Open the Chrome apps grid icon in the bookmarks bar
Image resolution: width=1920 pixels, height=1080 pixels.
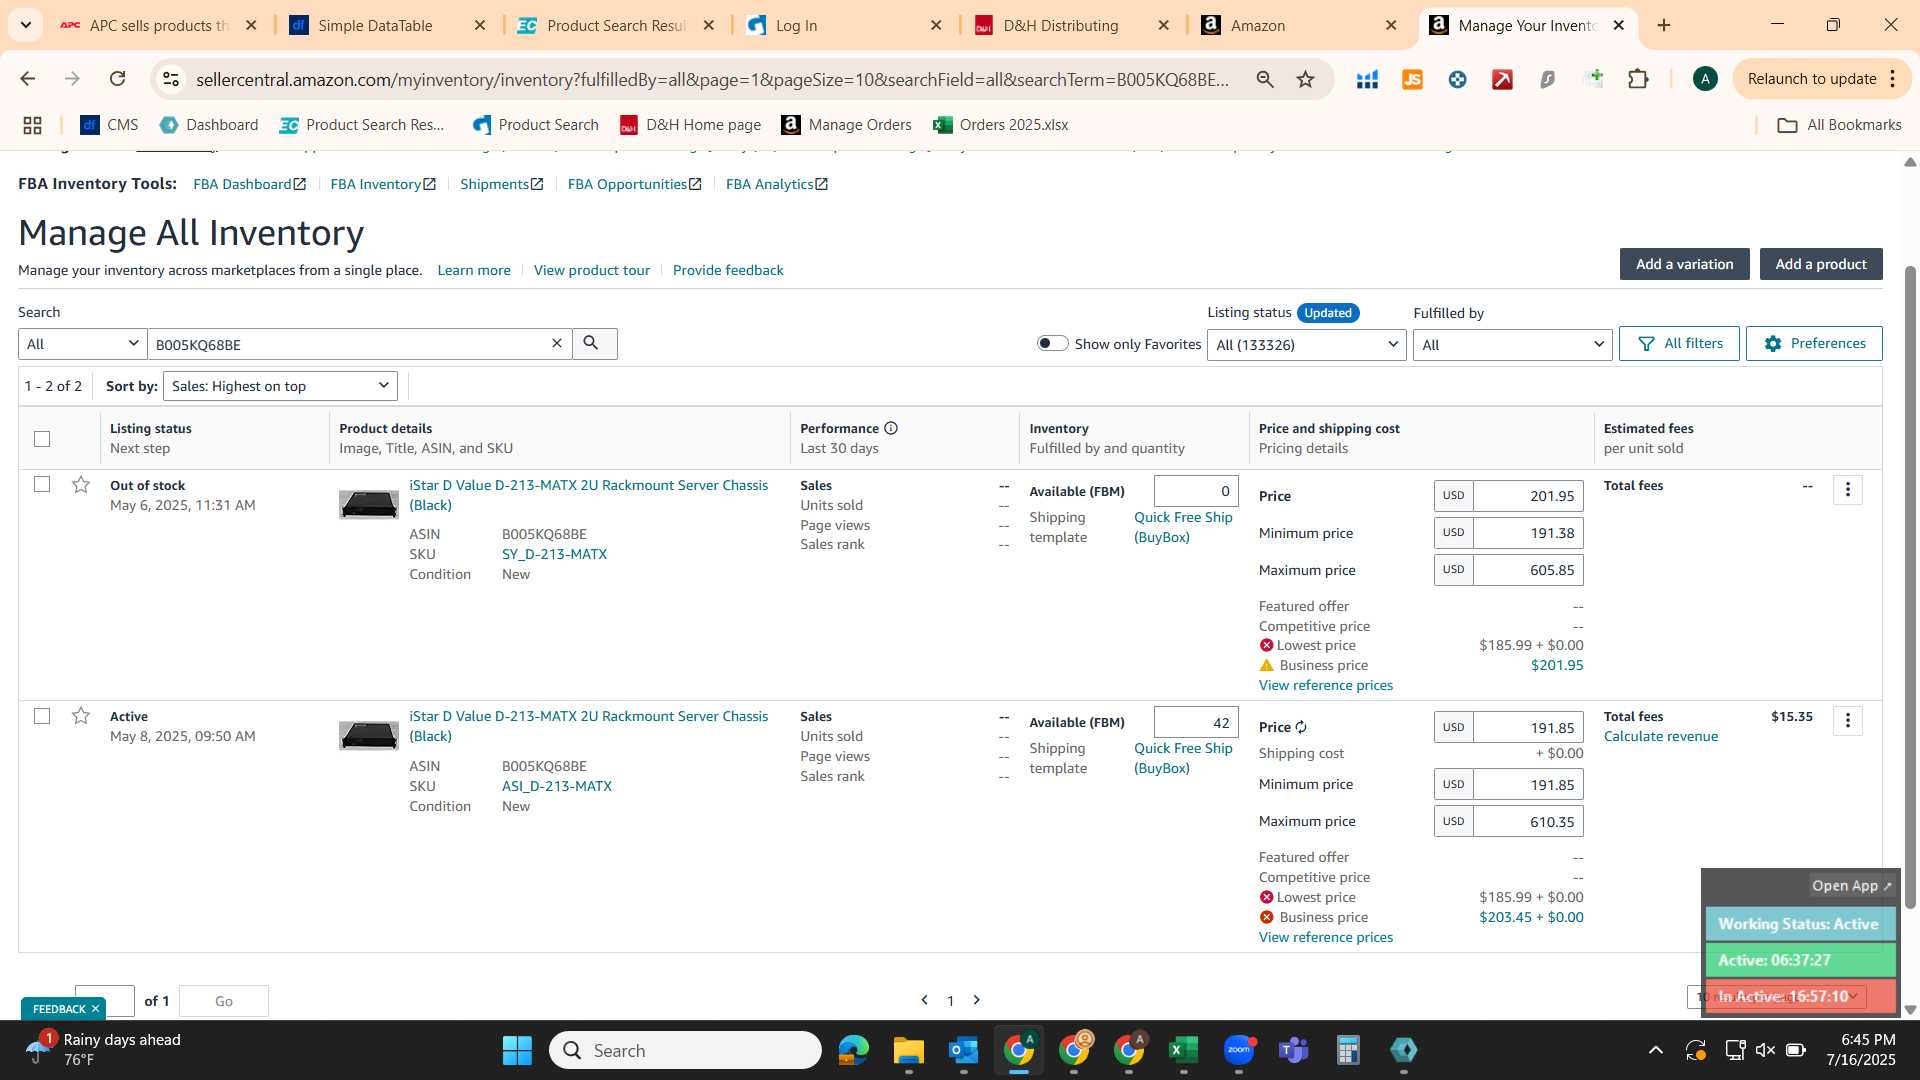click(32, 125)
